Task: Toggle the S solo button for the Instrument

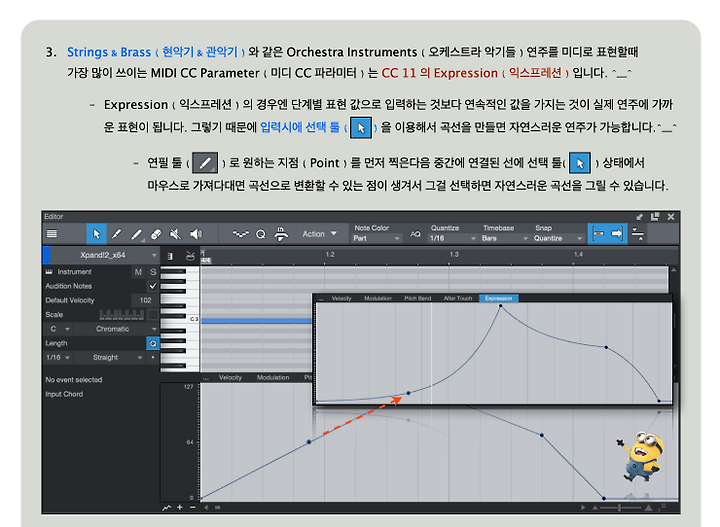Action: [153, 272]
